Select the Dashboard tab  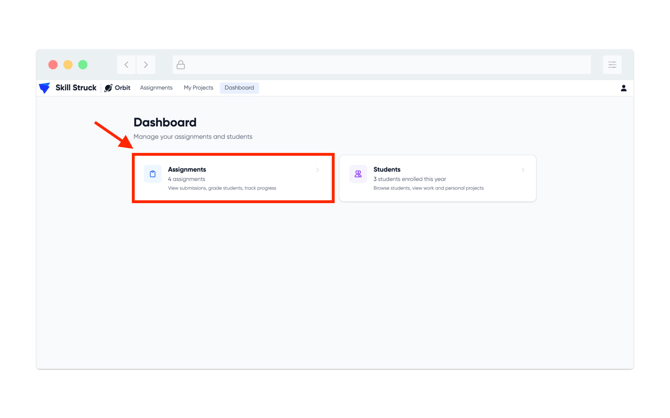(x=239, y=88)
